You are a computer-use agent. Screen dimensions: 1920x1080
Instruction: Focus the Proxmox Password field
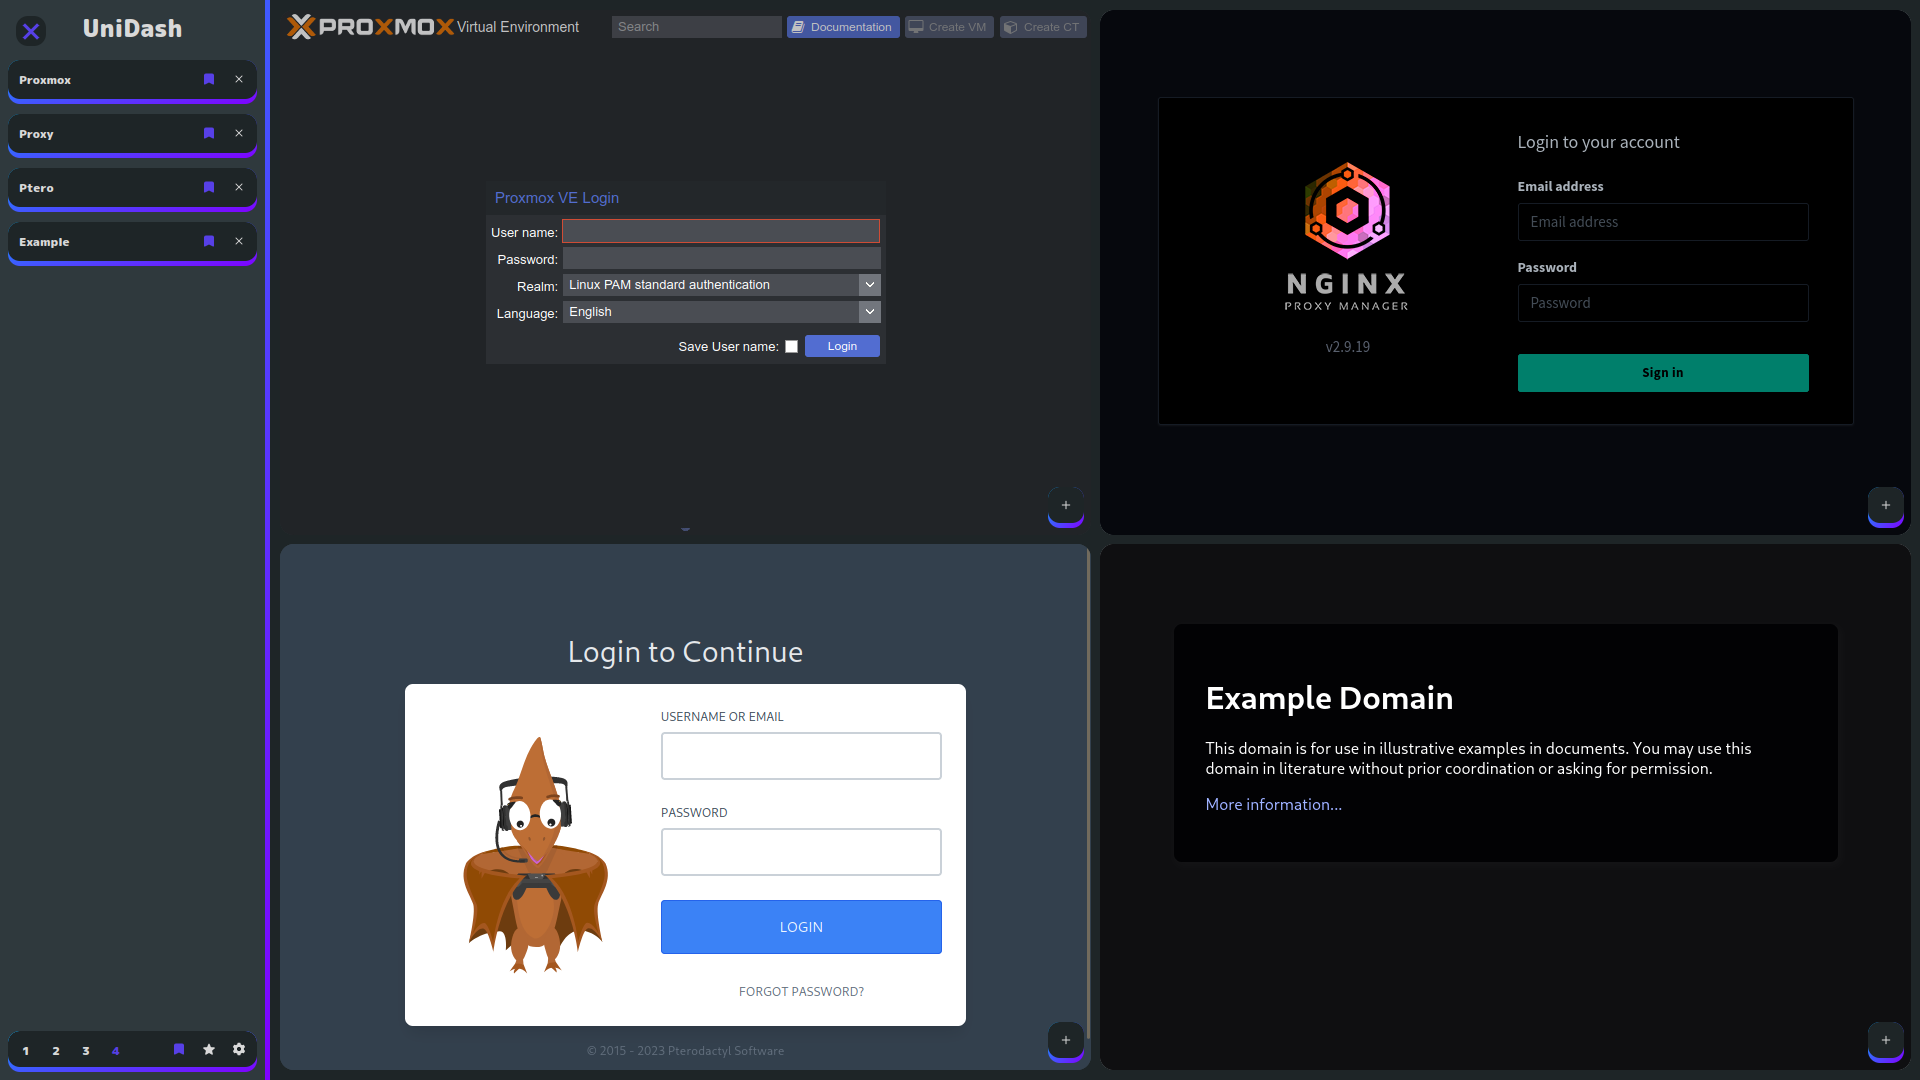pyautogui.click(x=721, y=258)
